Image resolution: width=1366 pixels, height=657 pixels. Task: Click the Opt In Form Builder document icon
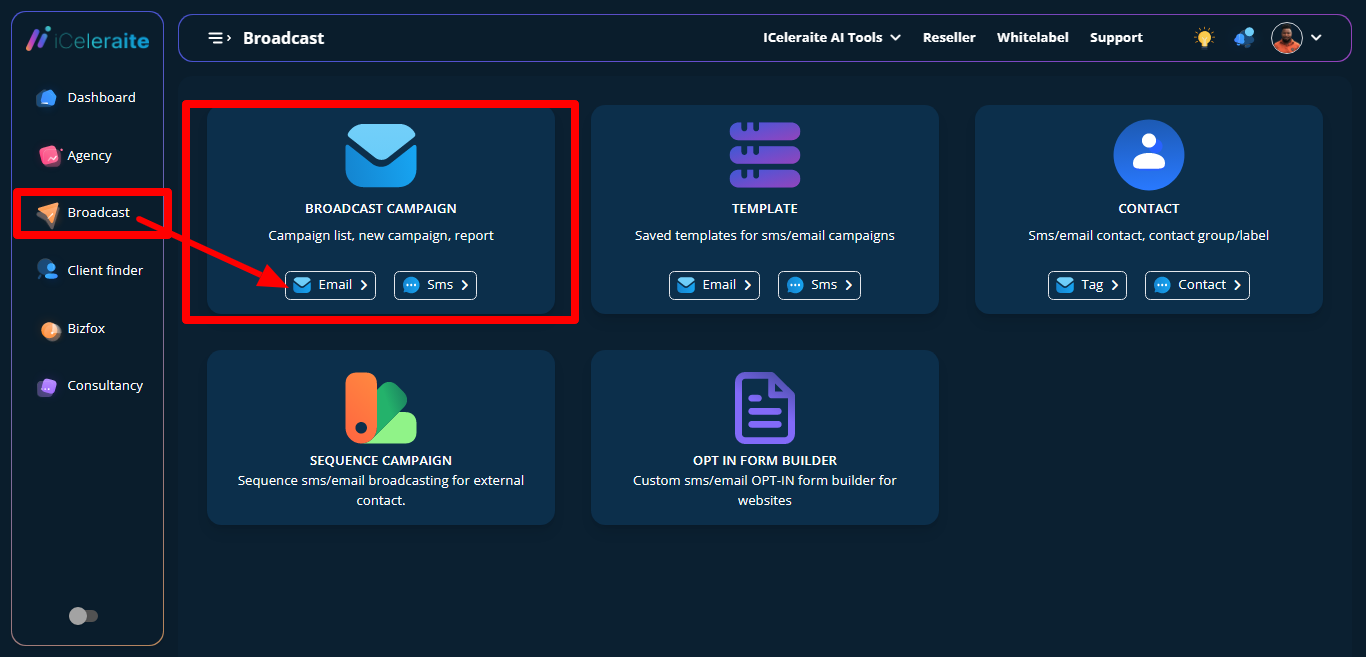[764, 408]
